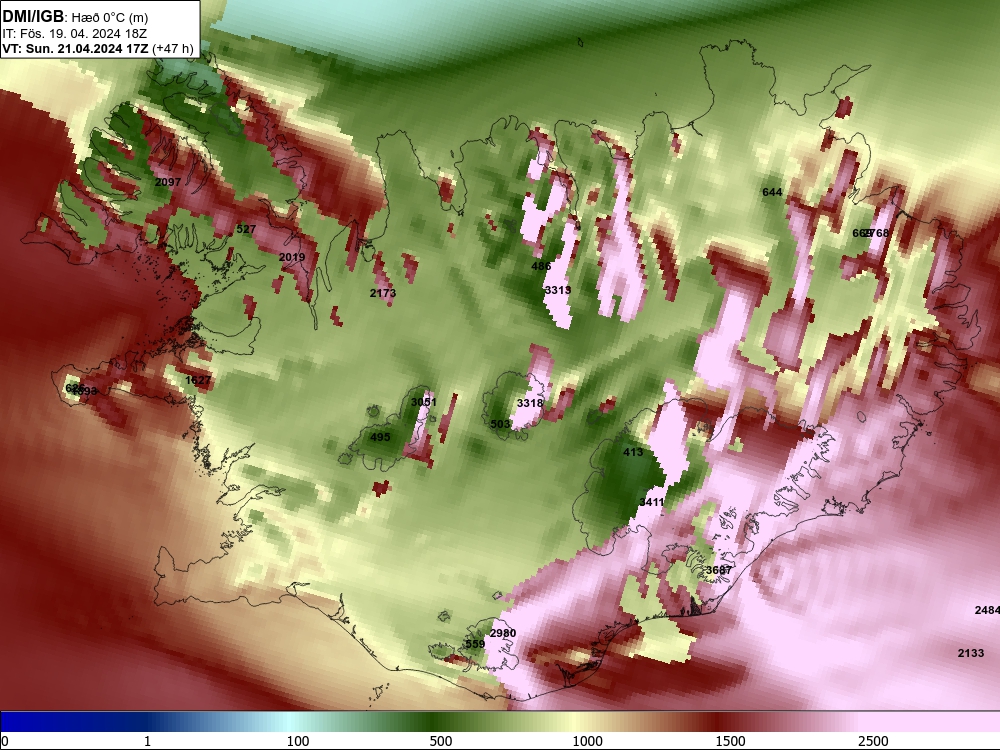Click the map value 3607

pyautogui.click(x=719, y=570)
